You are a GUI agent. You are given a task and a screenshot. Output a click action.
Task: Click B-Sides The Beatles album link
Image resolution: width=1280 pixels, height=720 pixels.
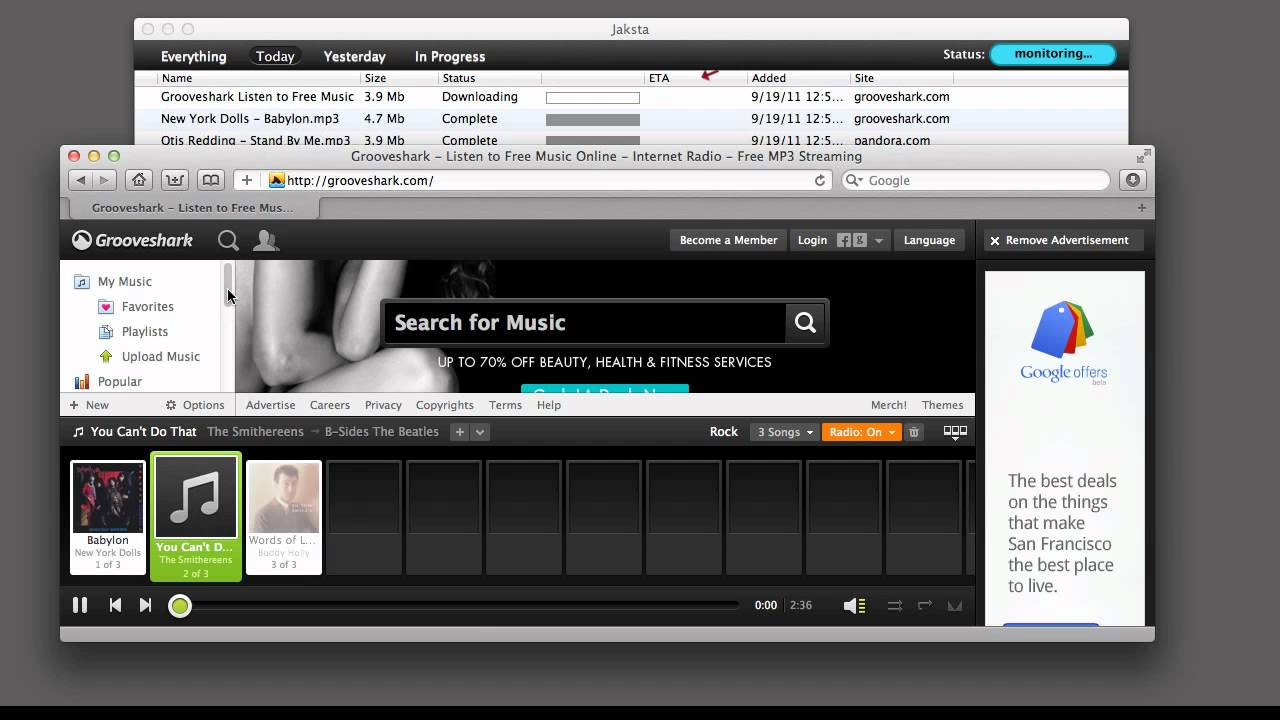point(382,432)
